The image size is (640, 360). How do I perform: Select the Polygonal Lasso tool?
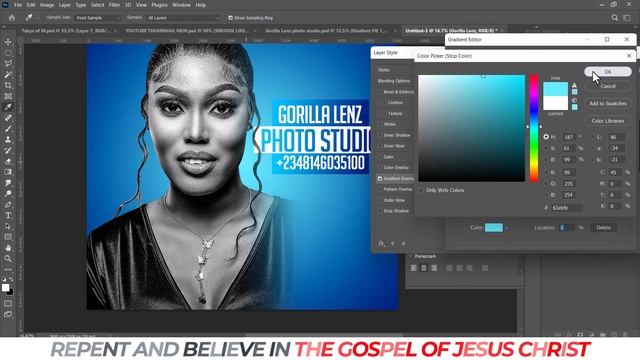8,64
